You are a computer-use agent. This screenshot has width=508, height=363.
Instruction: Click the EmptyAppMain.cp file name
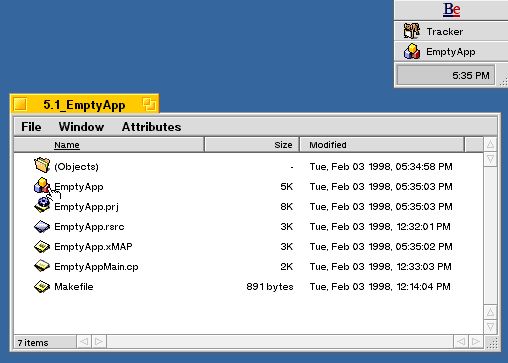tap(96, 267)
